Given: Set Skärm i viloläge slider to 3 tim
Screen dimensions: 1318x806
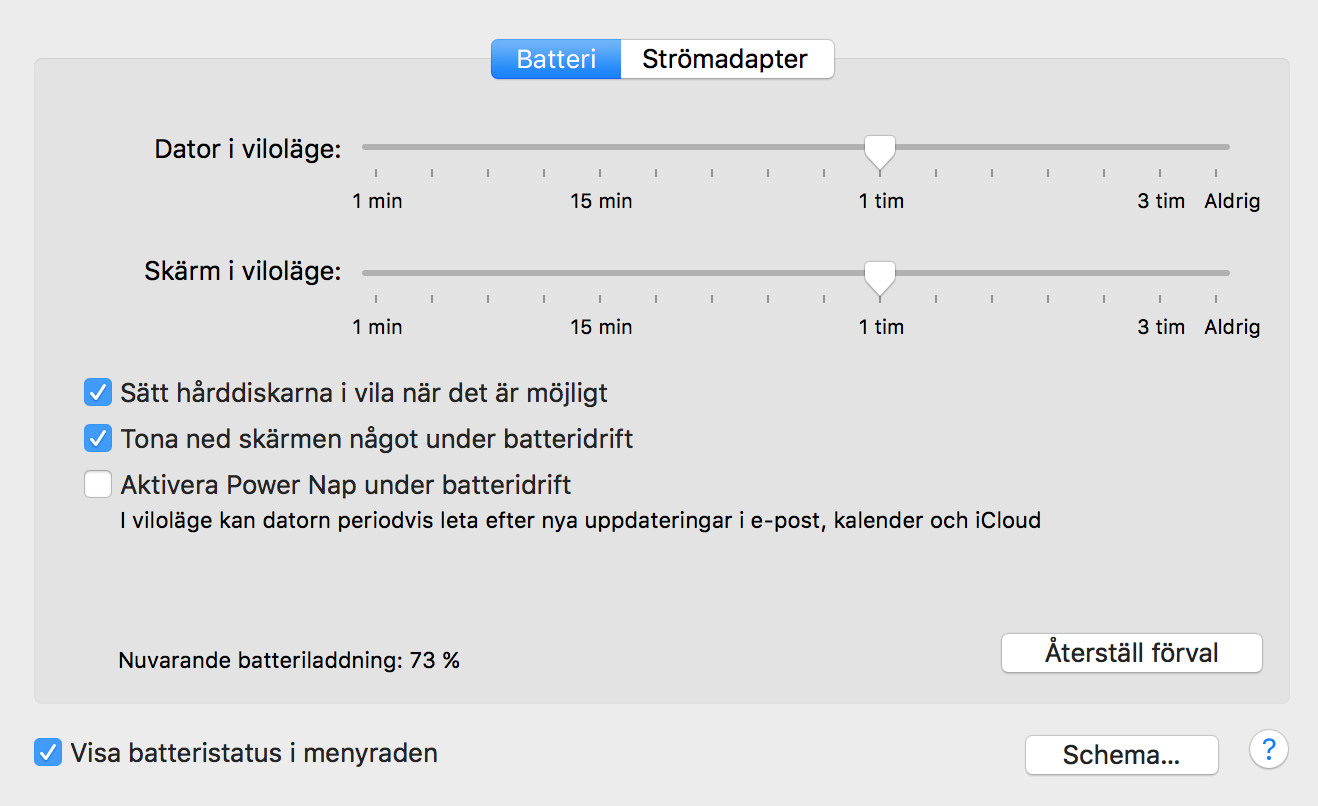Looking at the screenshot, I should pos(1161,272).
